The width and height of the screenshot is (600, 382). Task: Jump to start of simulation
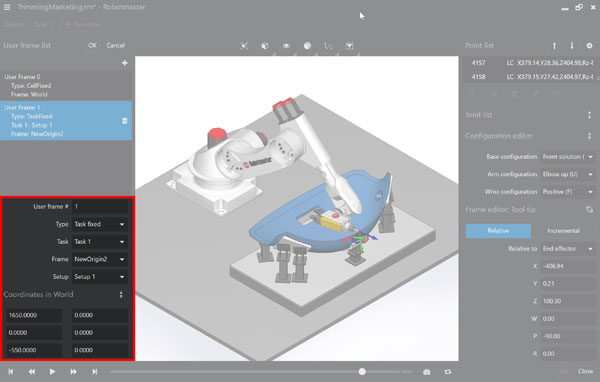tap(11, 372)
